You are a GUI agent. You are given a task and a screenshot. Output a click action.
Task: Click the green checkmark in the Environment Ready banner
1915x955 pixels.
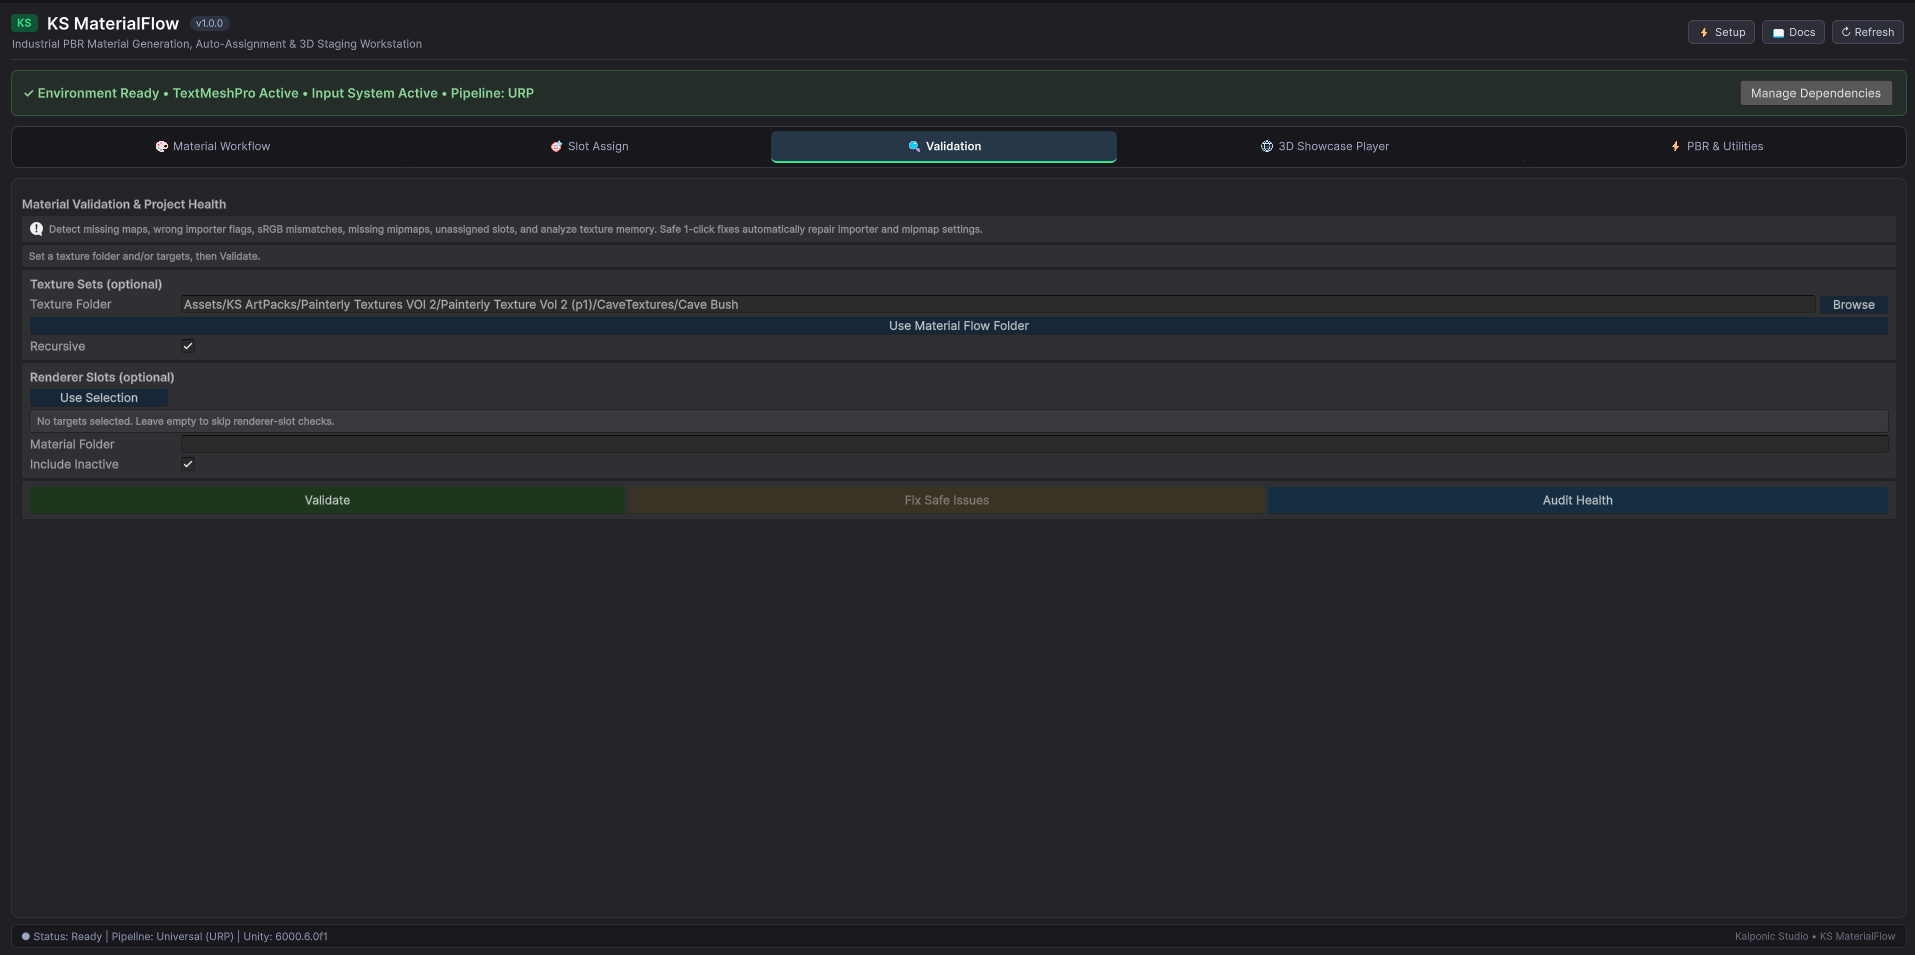tap(28, 94)
